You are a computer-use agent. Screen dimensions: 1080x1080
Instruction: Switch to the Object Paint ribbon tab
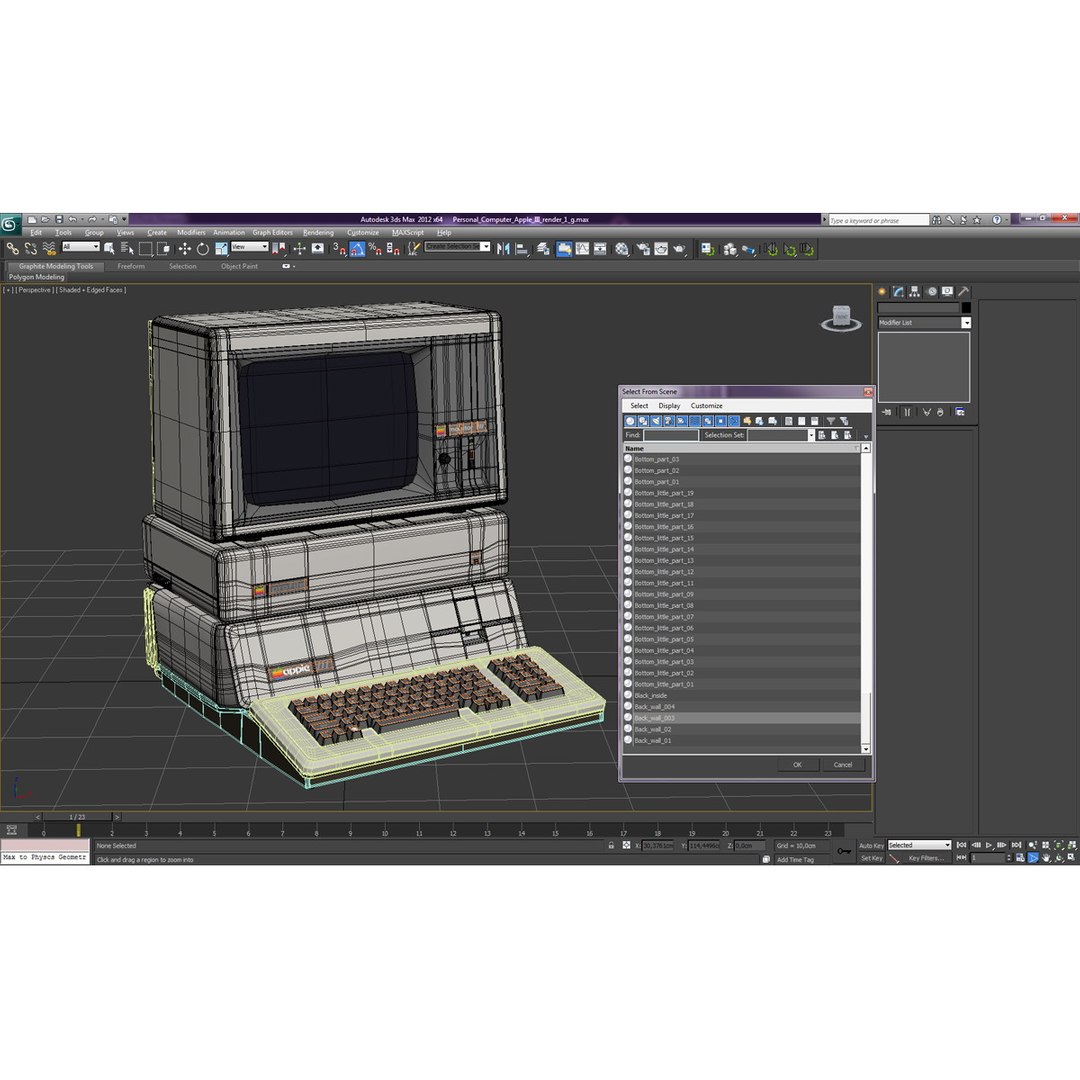(x=239, y=267)
